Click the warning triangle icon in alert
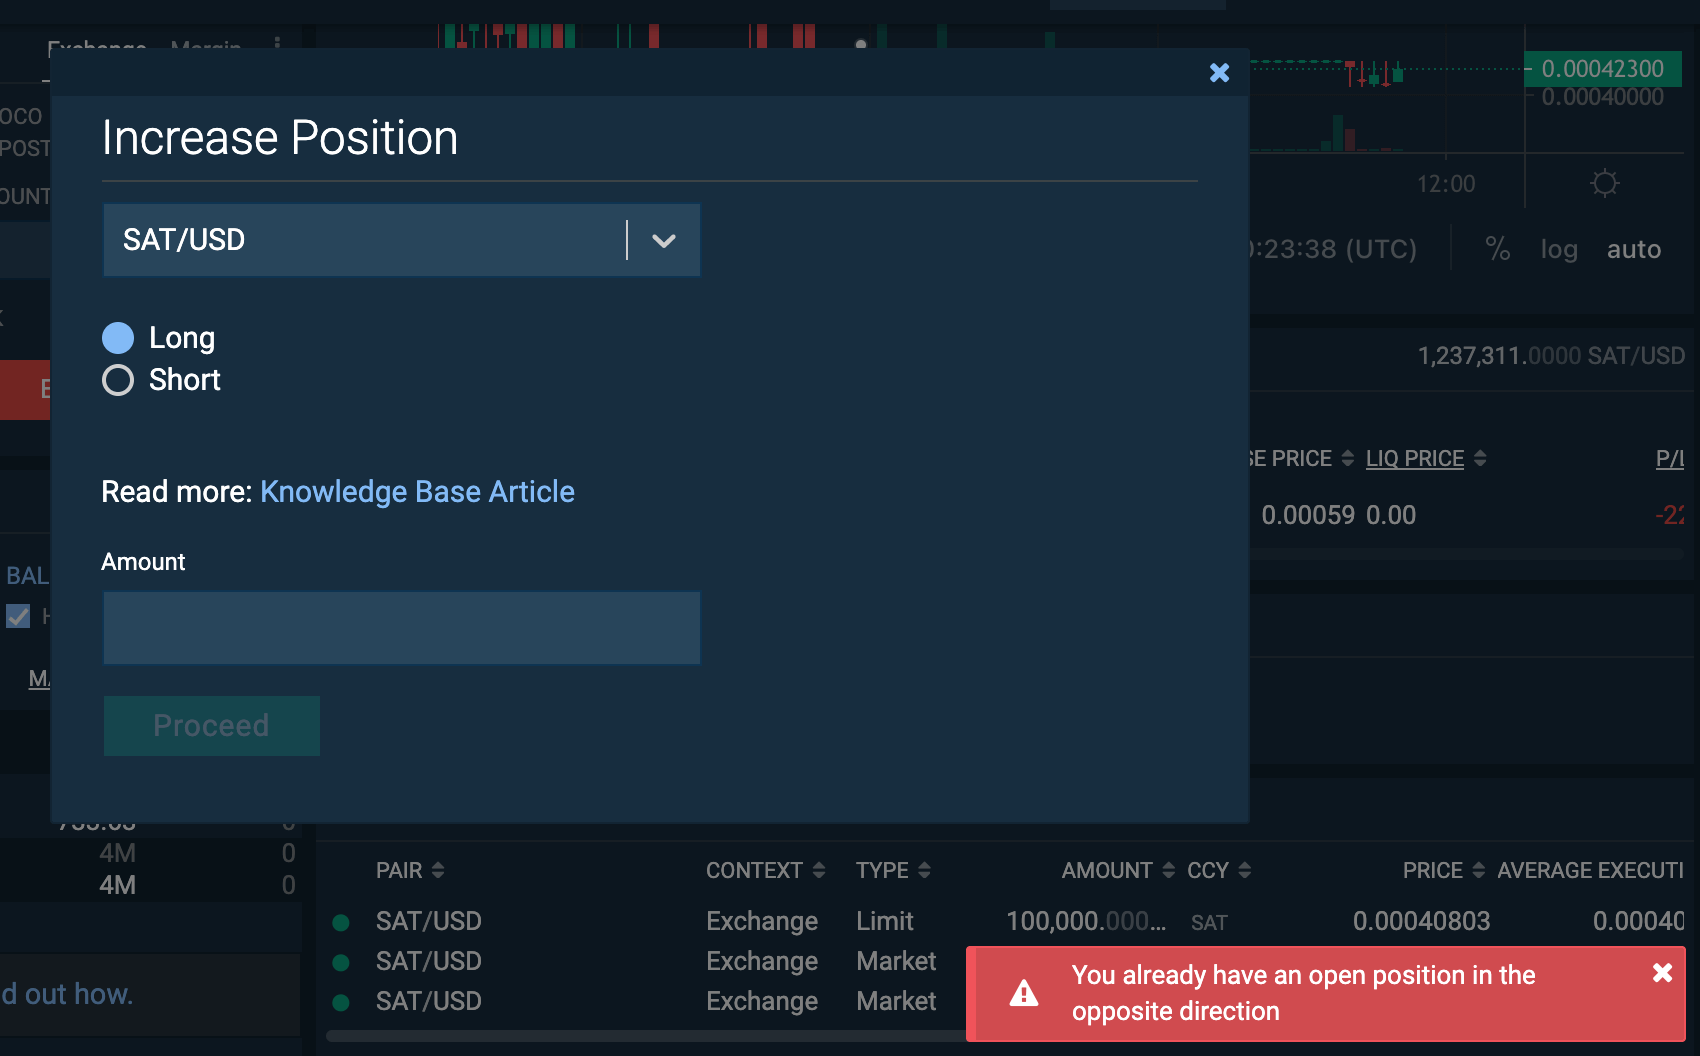Image resolution: width=1700 pixels, height=1056 pixels. [1024, 993]
